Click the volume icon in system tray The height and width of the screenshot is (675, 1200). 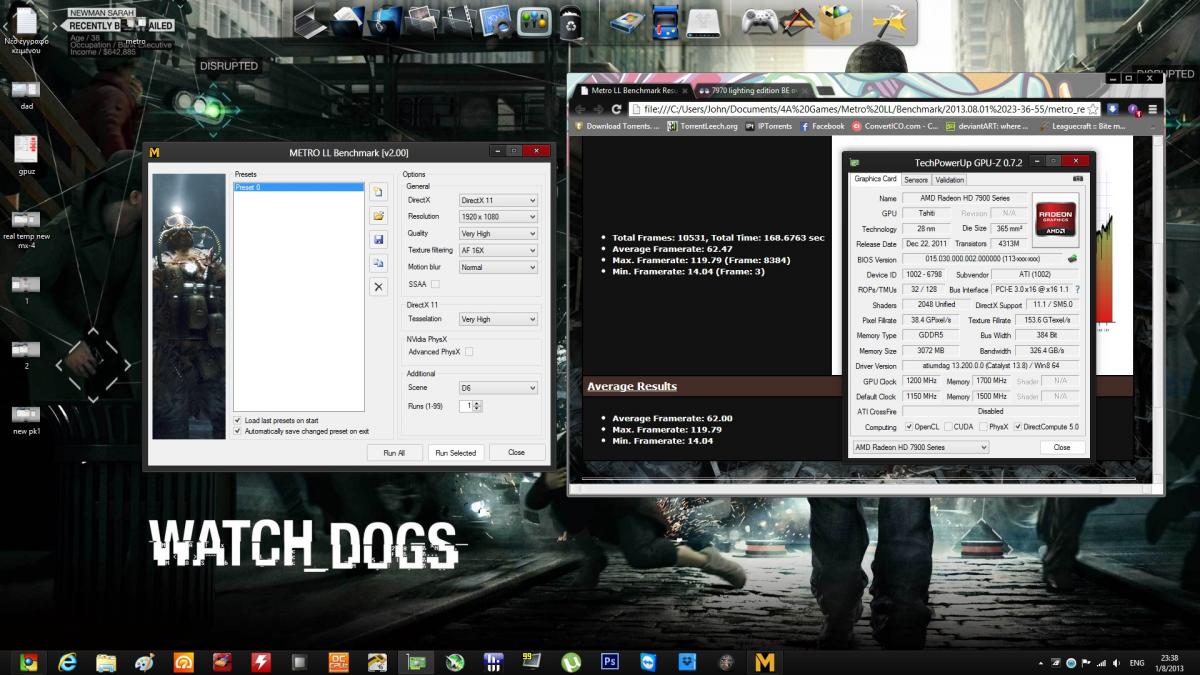pos(1117,663)
